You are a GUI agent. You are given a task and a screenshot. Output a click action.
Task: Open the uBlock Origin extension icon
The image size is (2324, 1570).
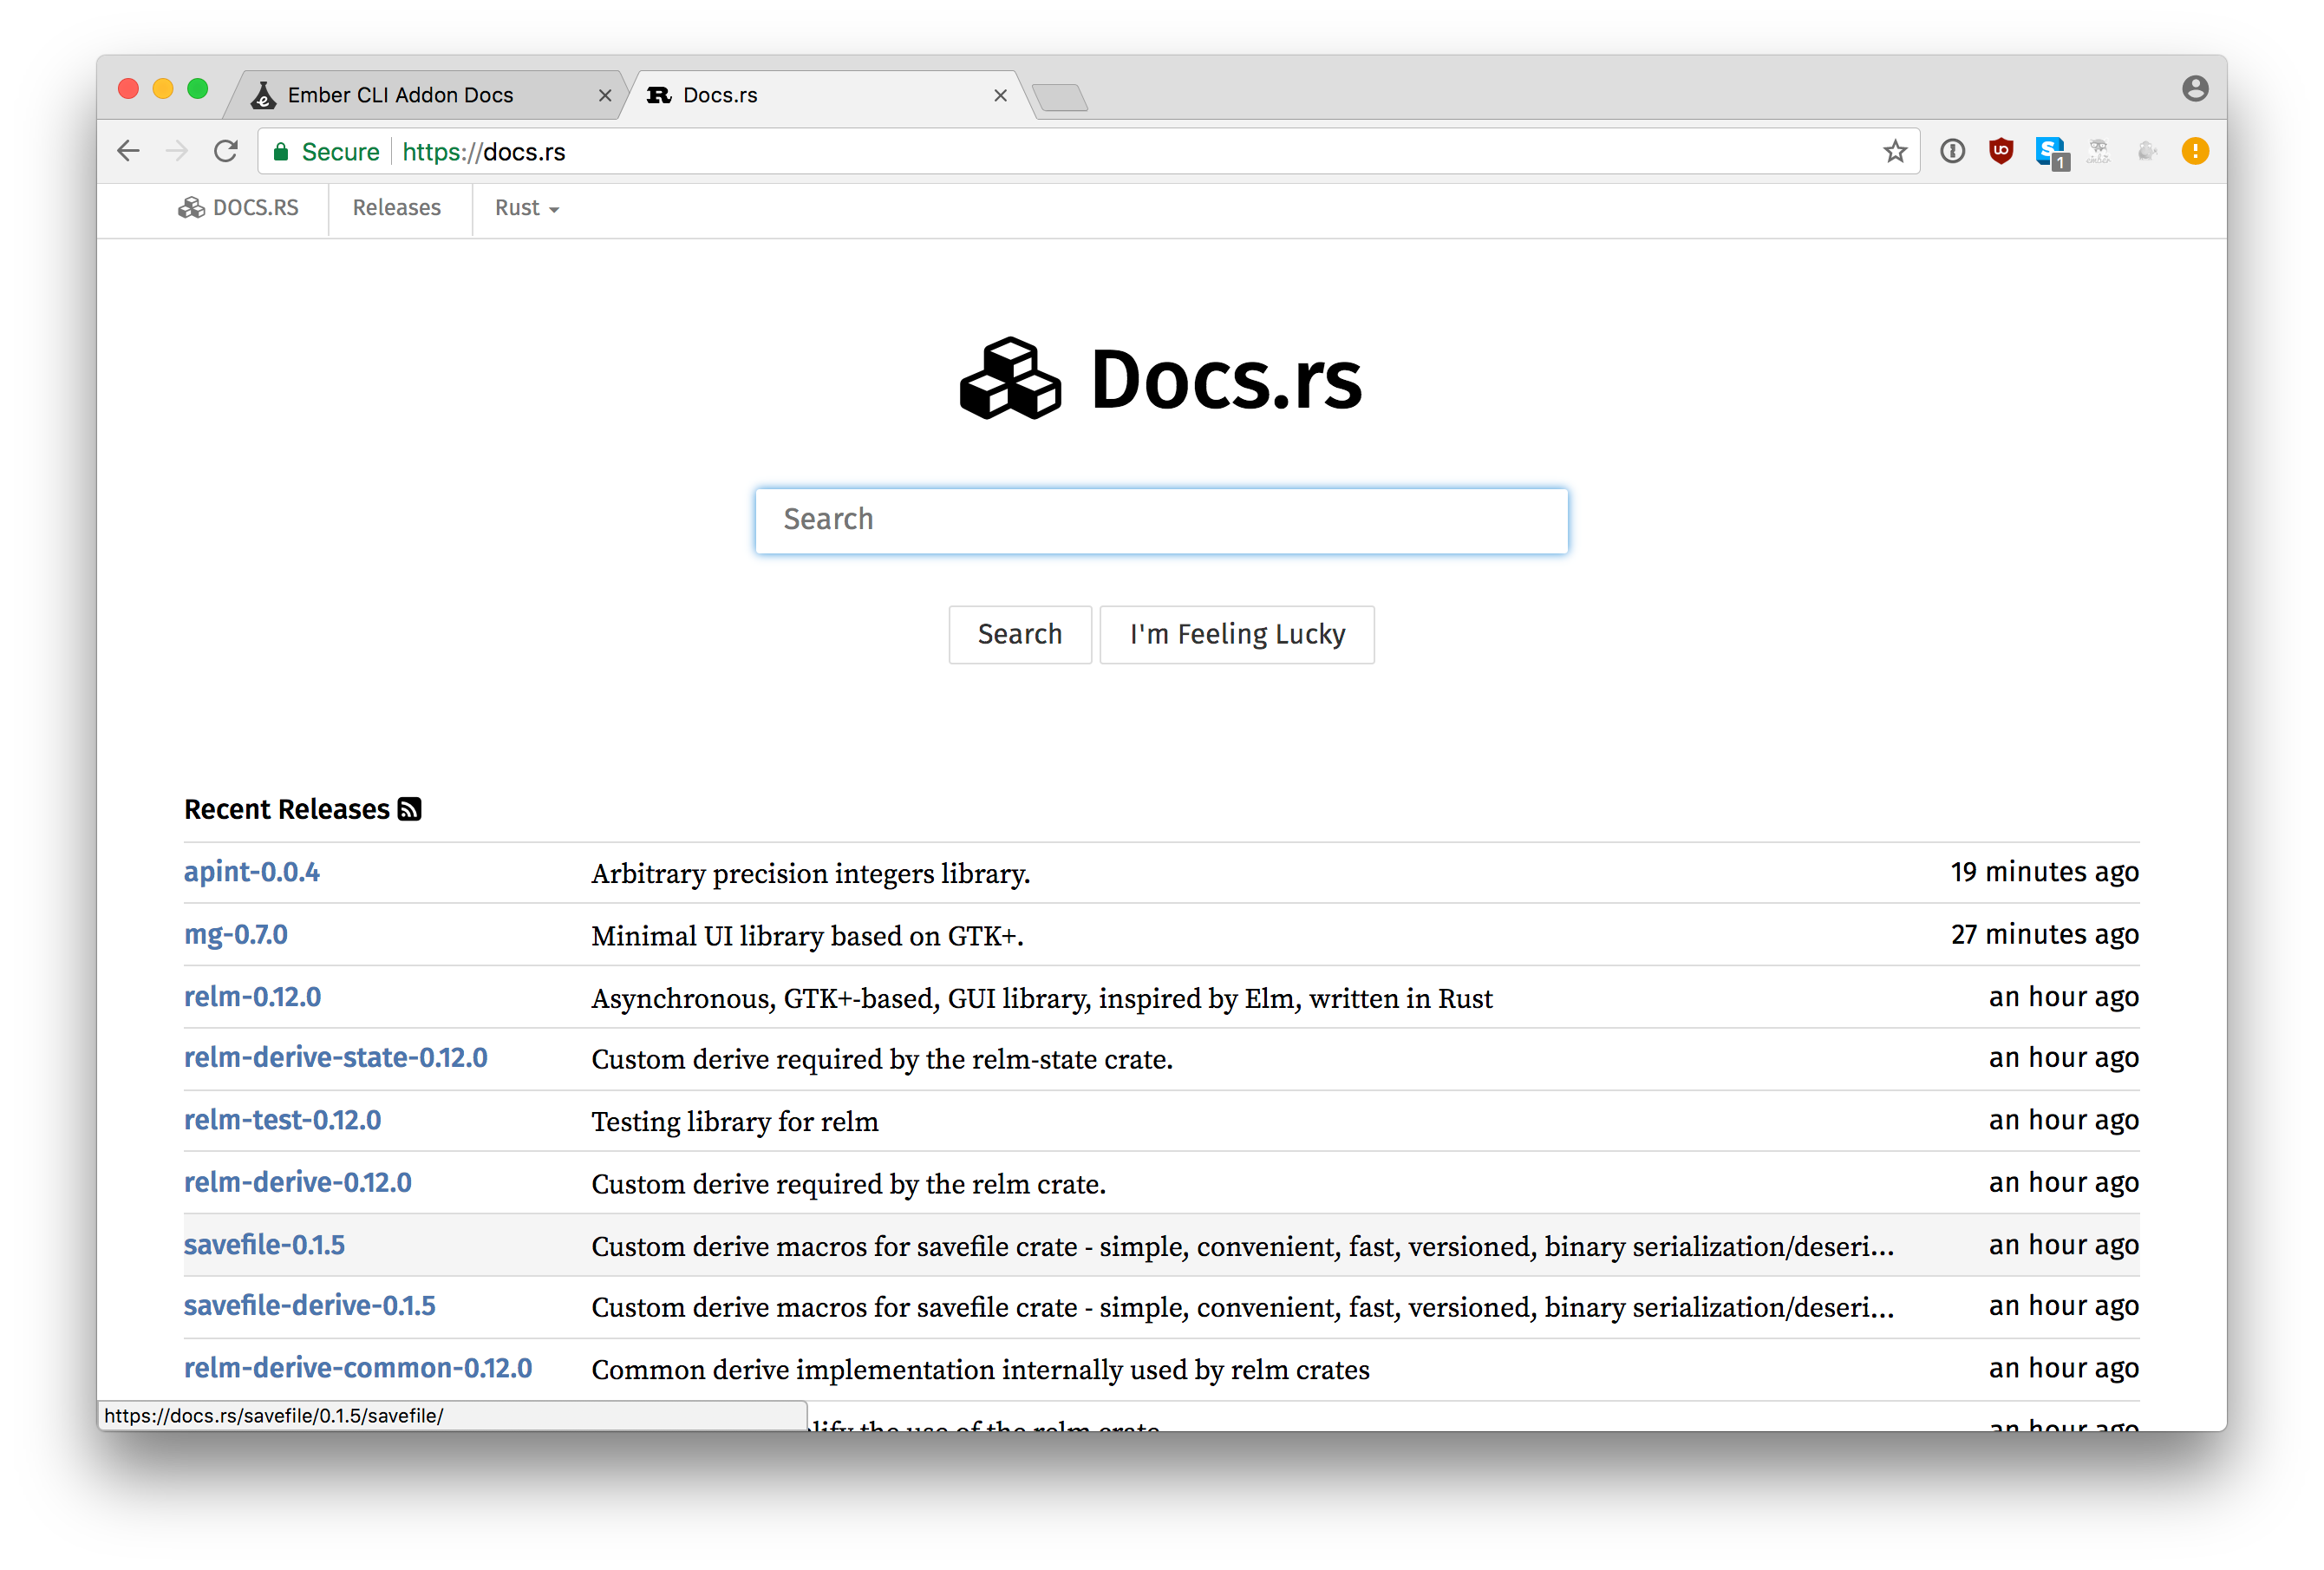pos(2001,151)
